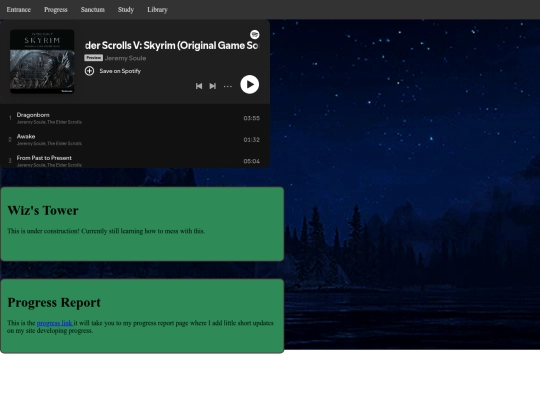Visit the Library nav link
Image resolution: width=540 pixels, height=405 pixels.
(157, 10)
